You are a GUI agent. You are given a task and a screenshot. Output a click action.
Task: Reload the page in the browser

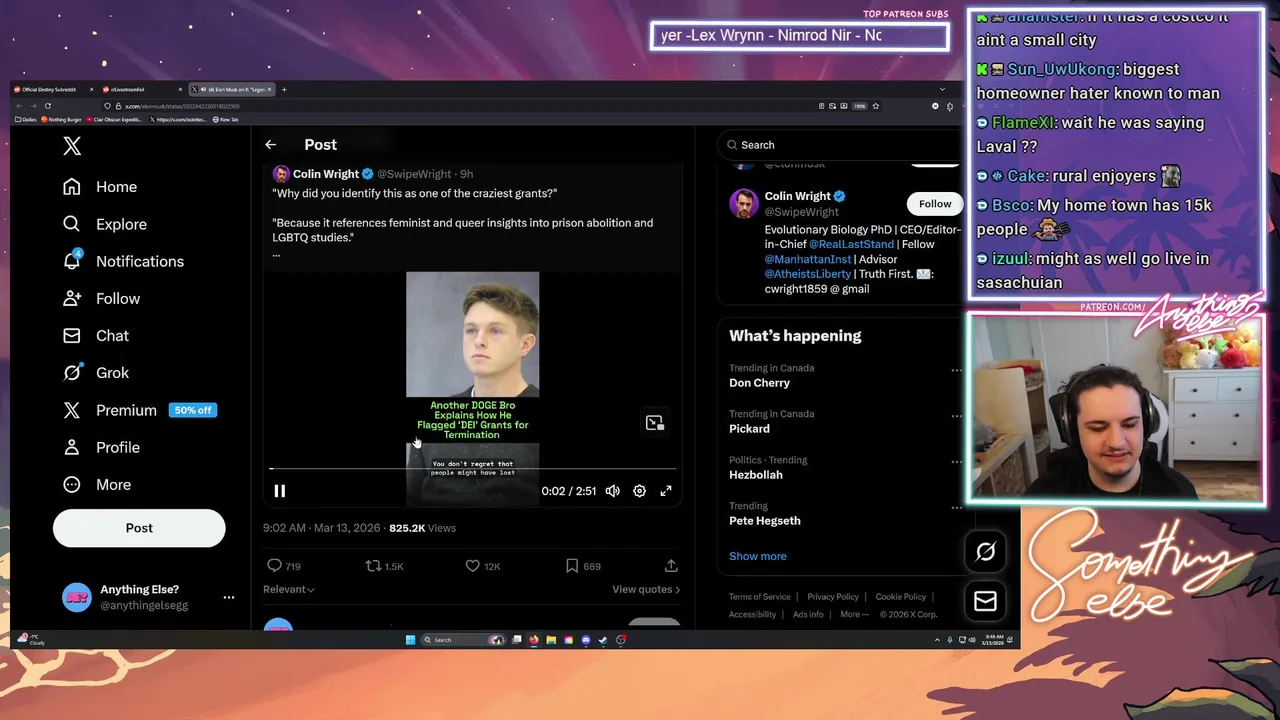click(x=47, y=106)
